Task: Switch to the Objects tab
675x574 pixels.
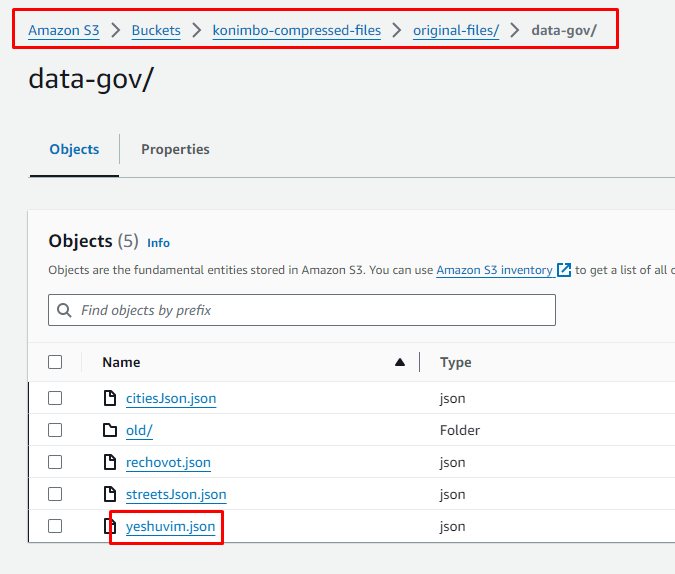Action: click(74, 149)
